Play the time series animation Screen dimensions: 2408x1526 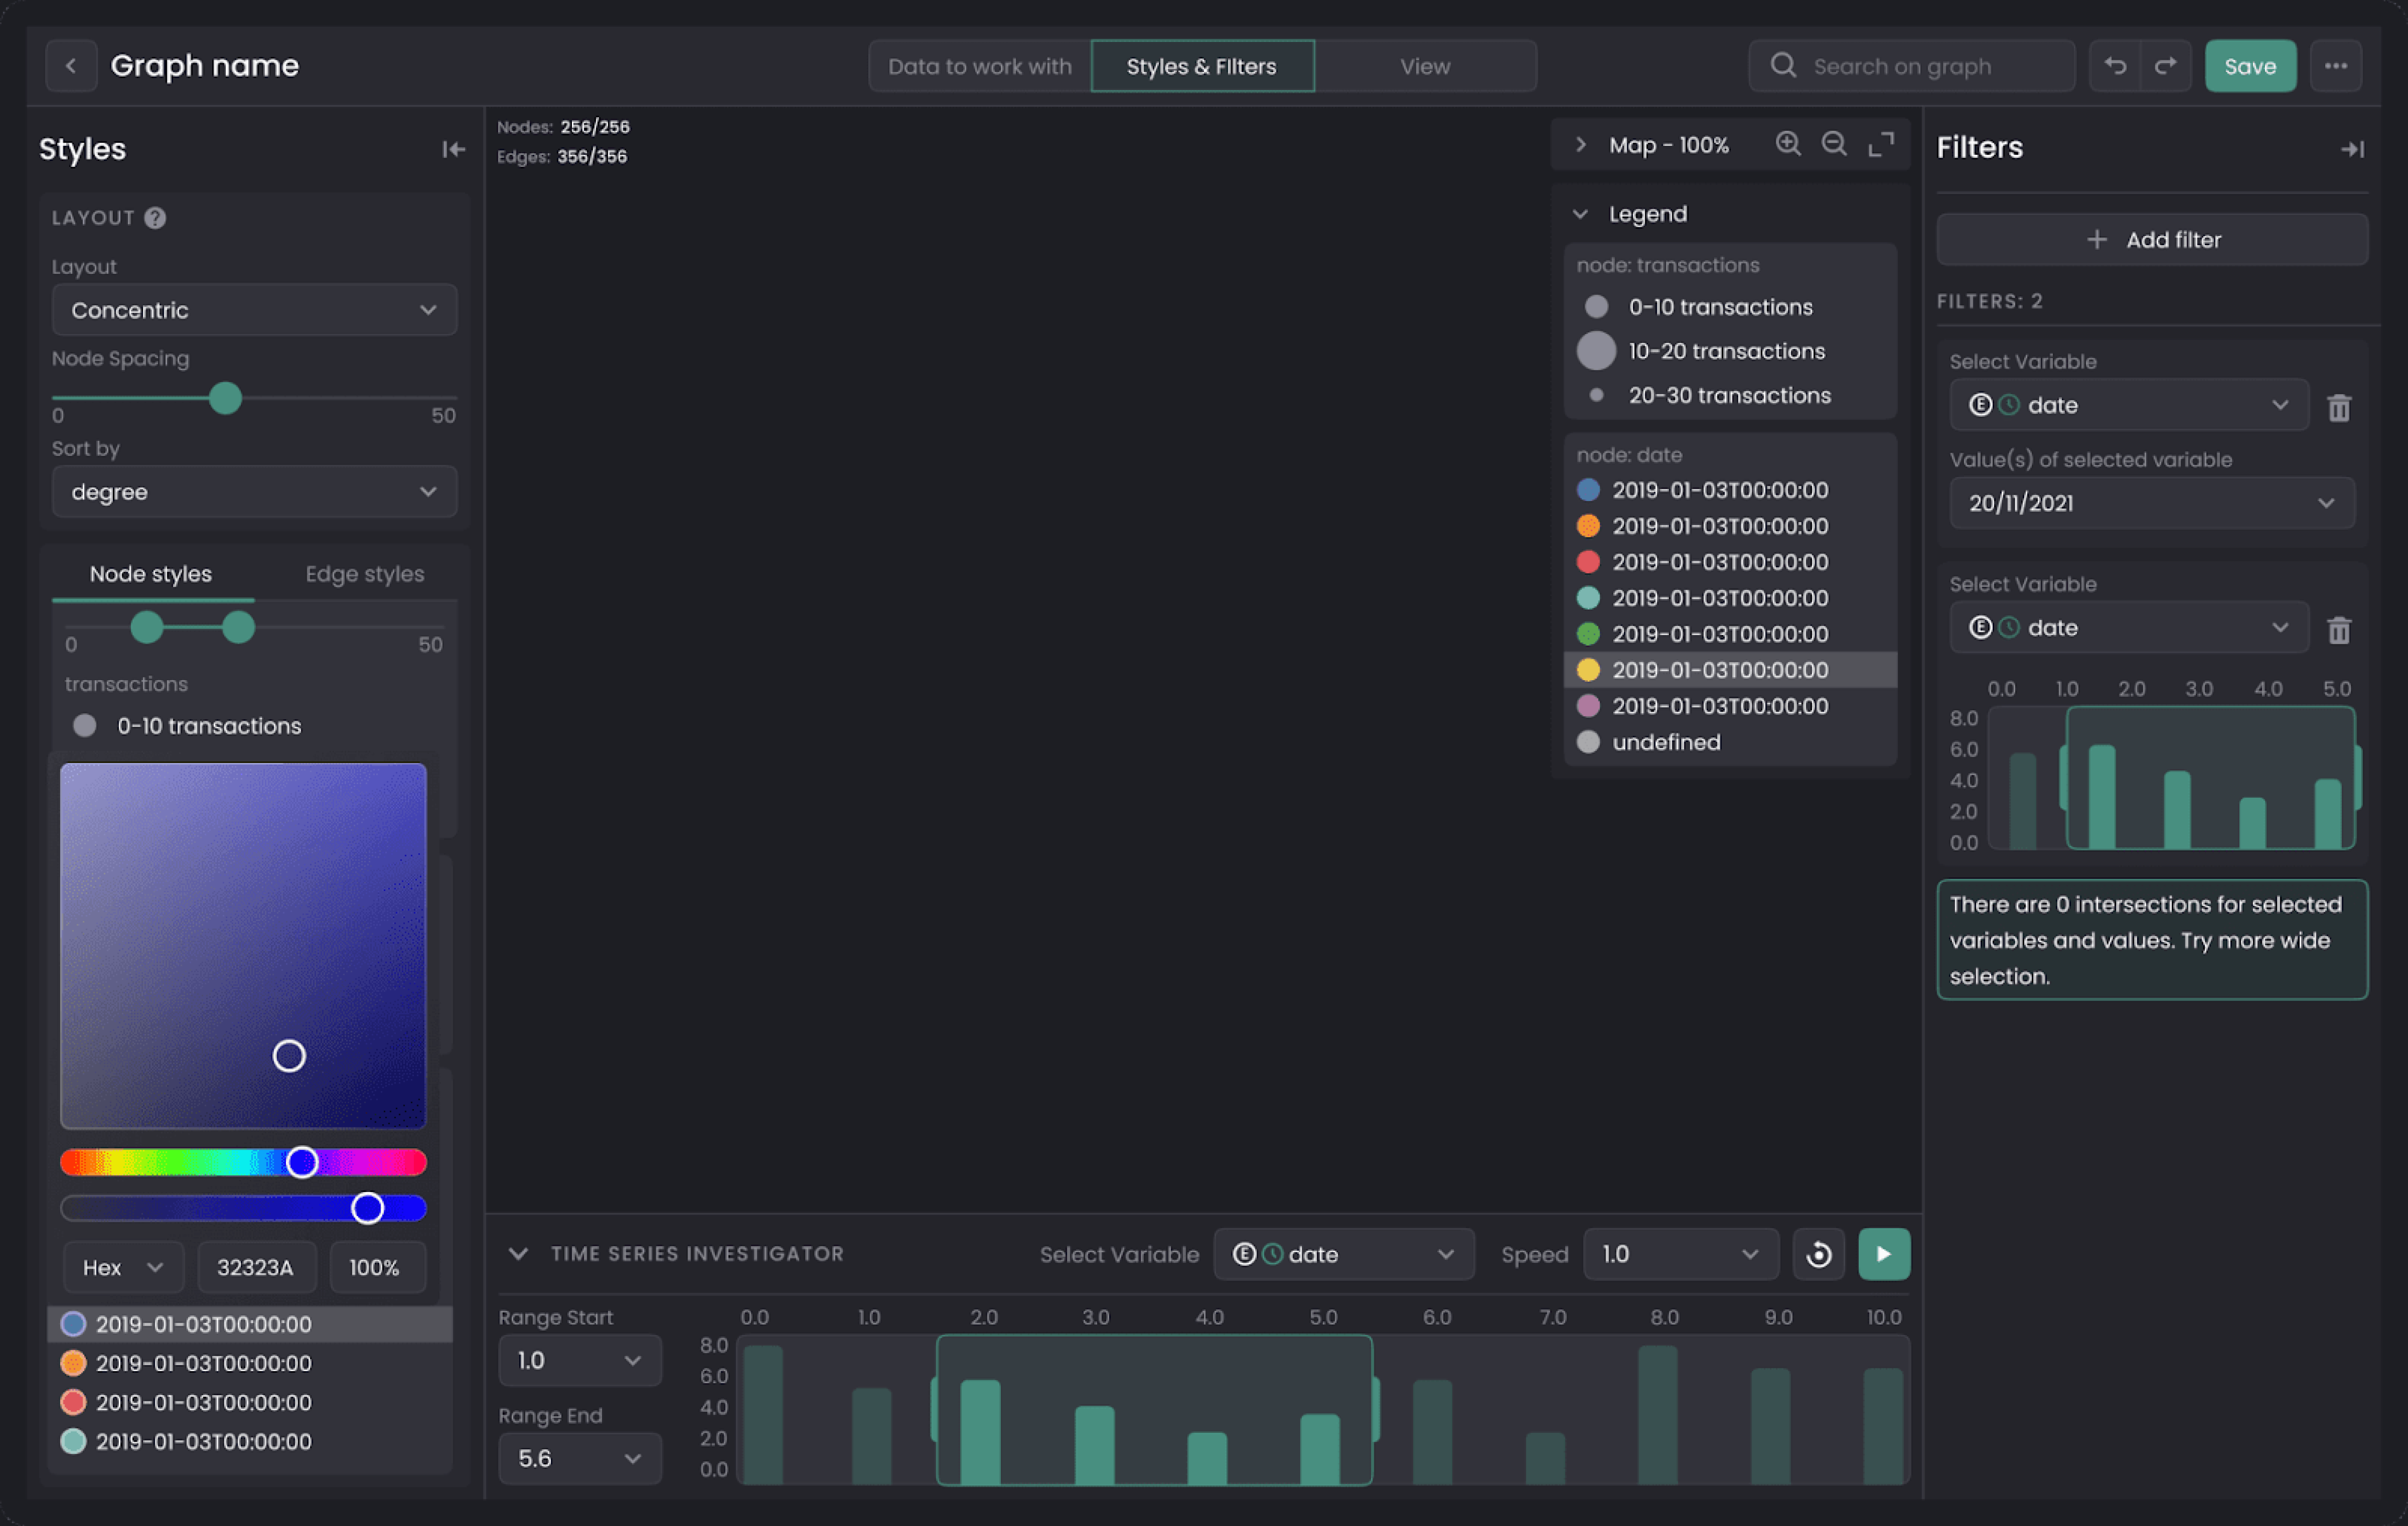click(x=1884, y=1253)
